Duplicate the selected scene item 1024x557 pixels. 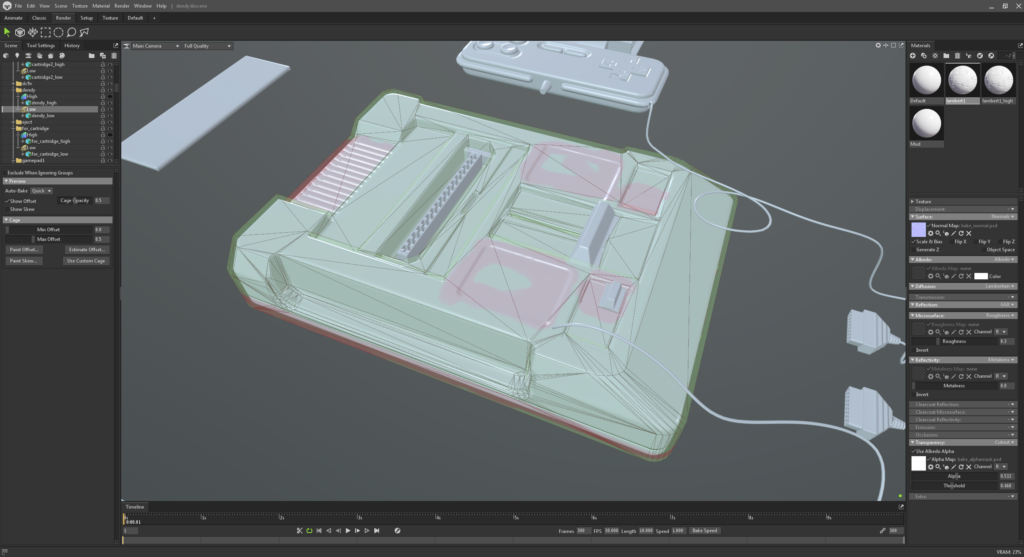[x=103, y=56]
